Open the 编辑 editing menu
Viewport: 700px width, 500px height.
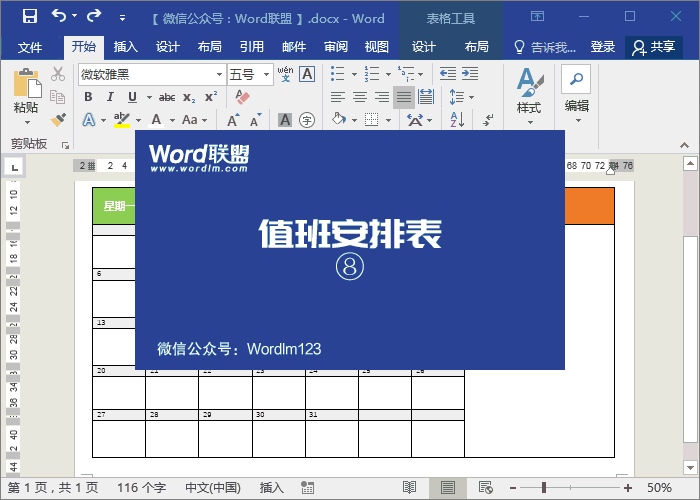[x=576, y=94]
